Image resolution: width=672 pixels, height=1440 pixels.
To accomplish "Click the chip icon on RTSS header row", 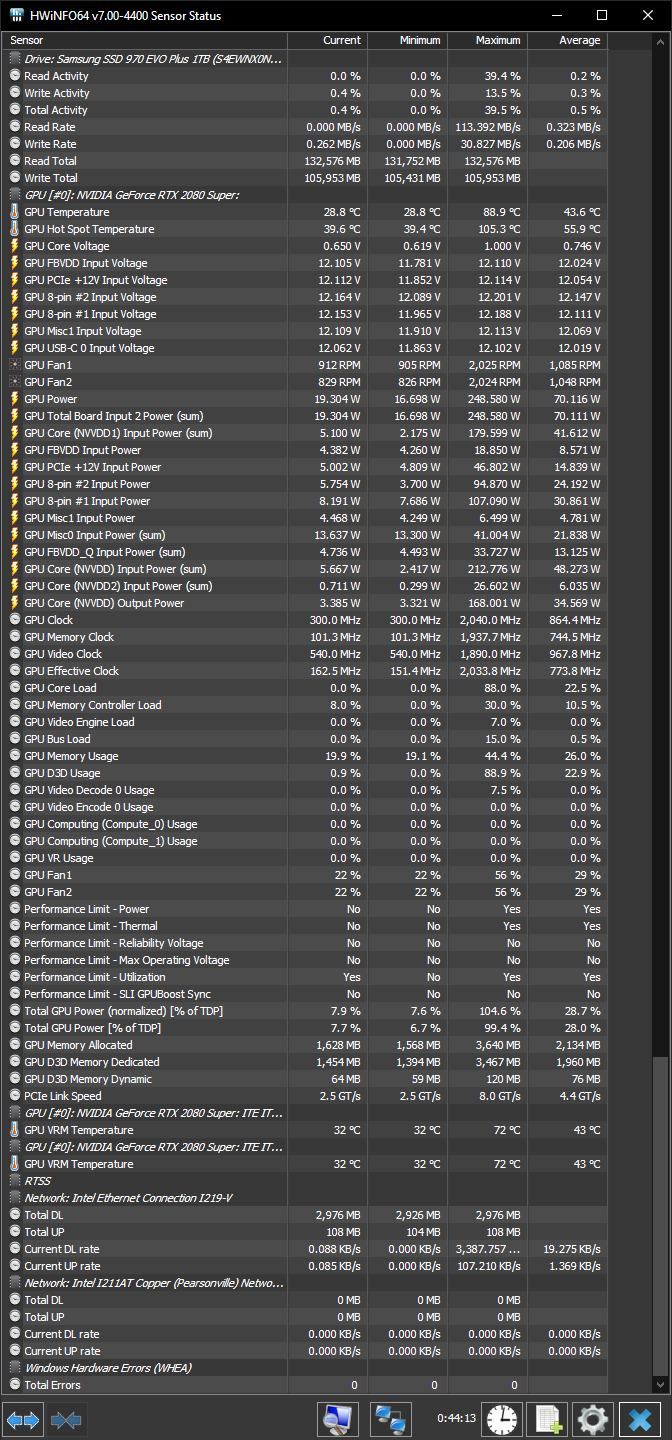I will coord(14,1181).
